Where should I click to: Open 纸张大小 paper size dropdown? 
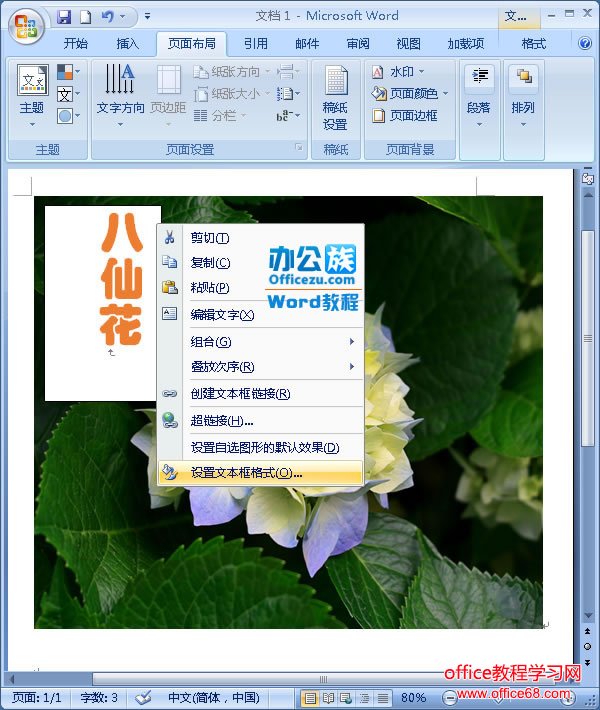[231, 94]
